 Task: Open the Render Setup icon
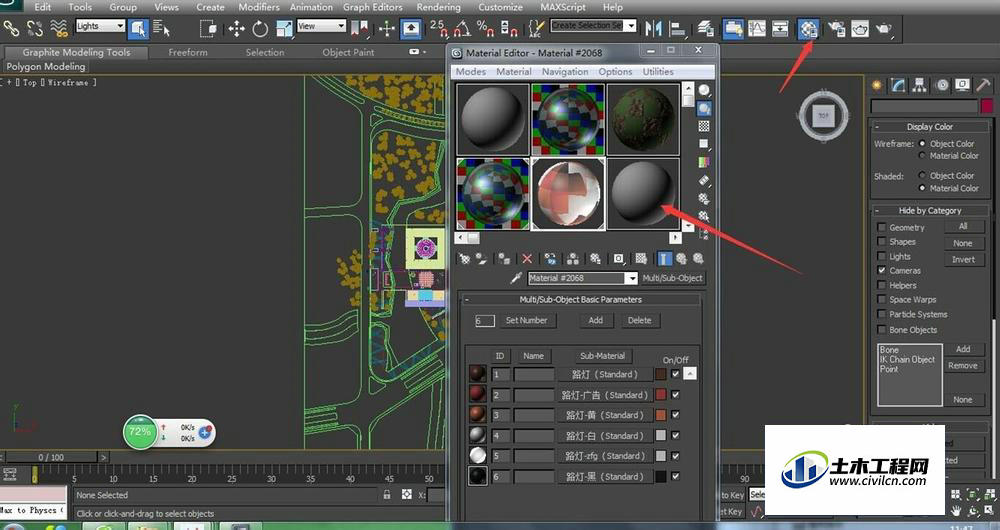836,29
